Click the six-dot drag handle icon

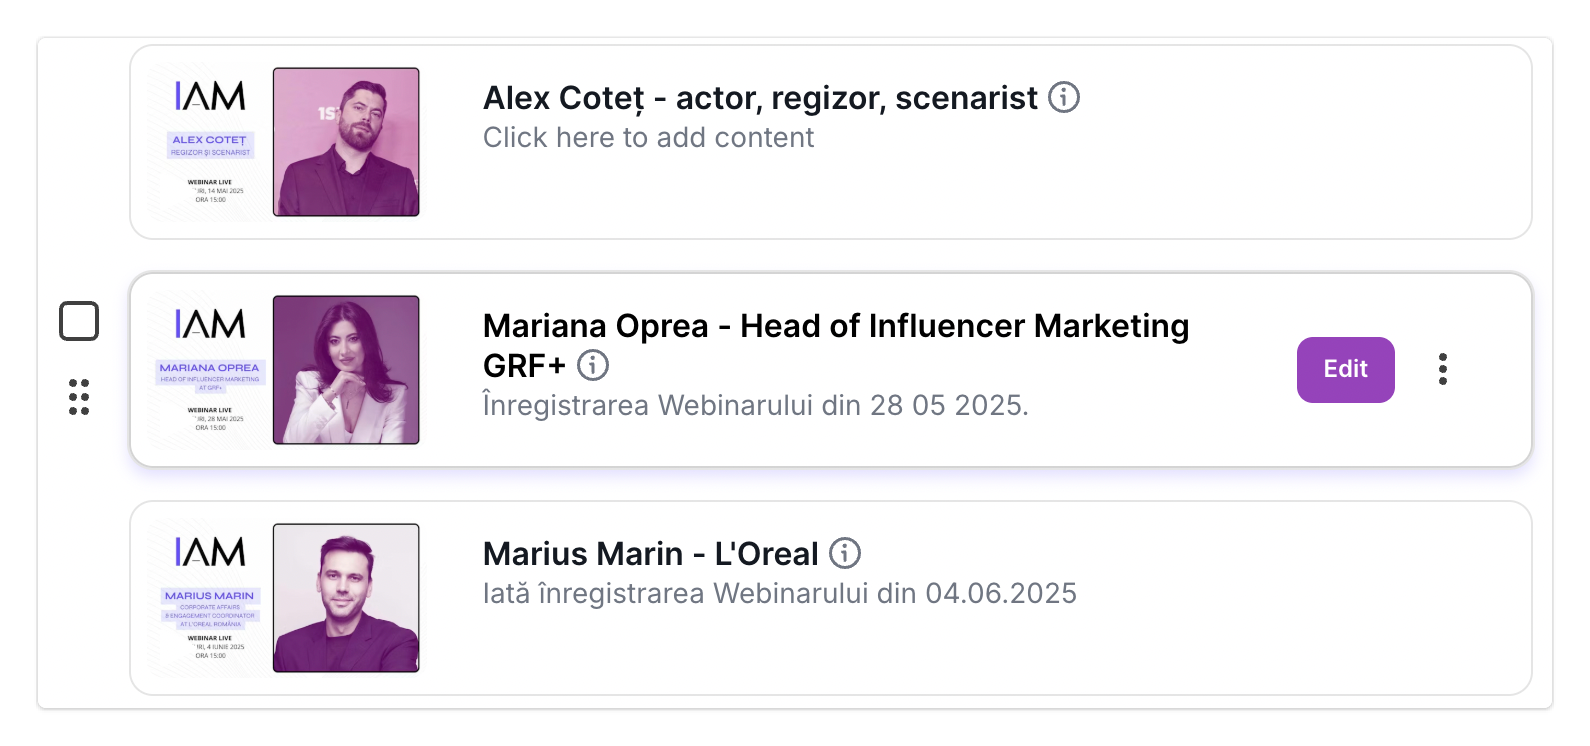coord(79,397)
